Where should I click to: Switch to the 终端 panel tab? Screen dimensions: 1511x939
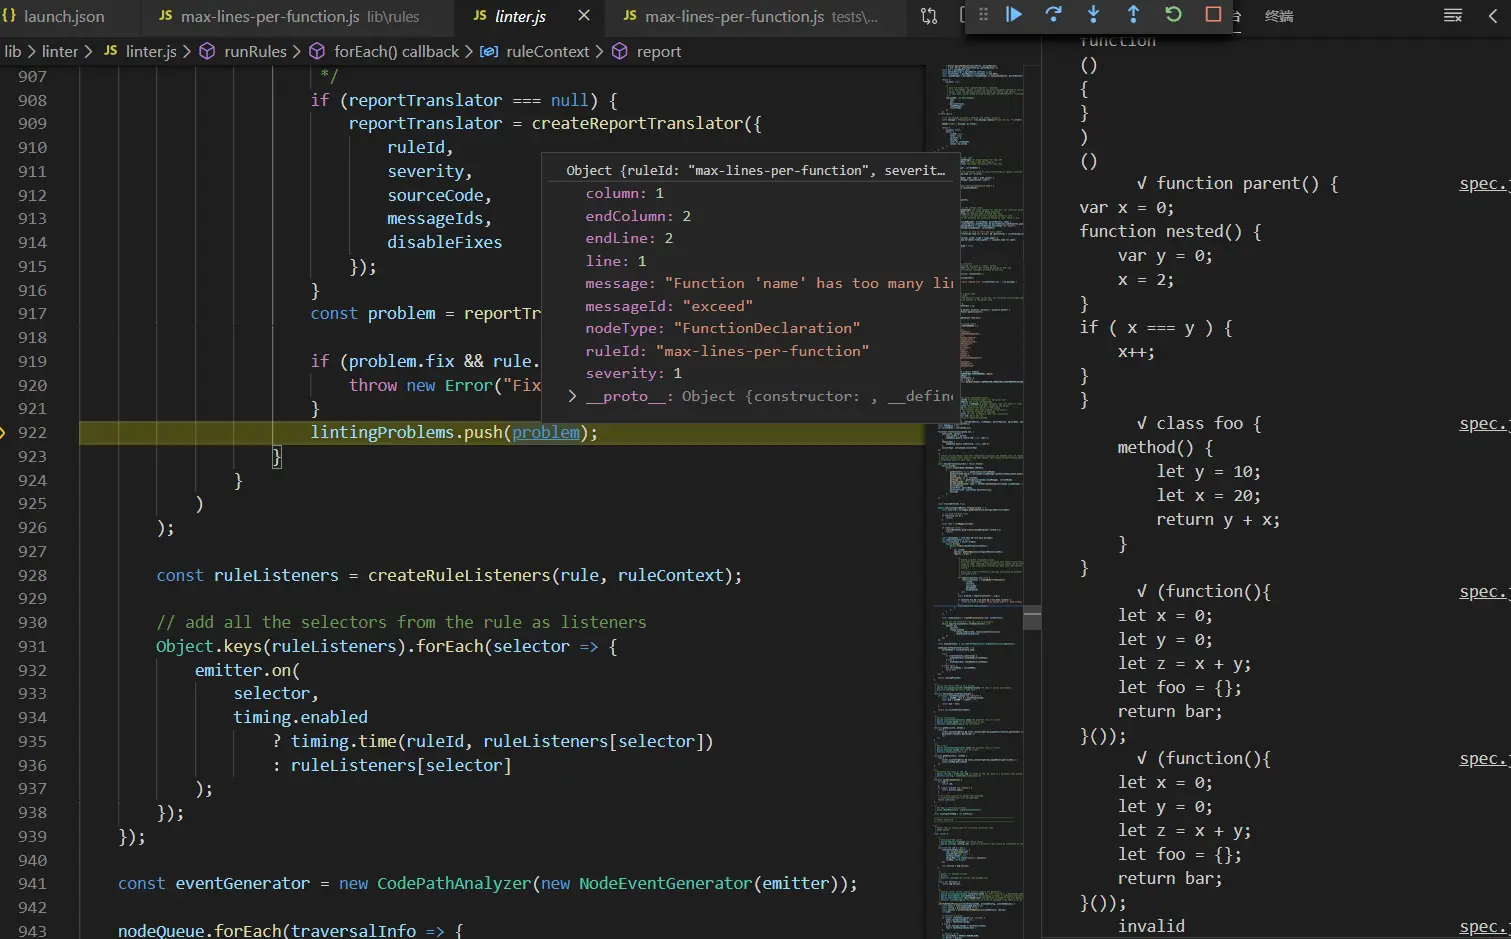(x=1279, y=16)
